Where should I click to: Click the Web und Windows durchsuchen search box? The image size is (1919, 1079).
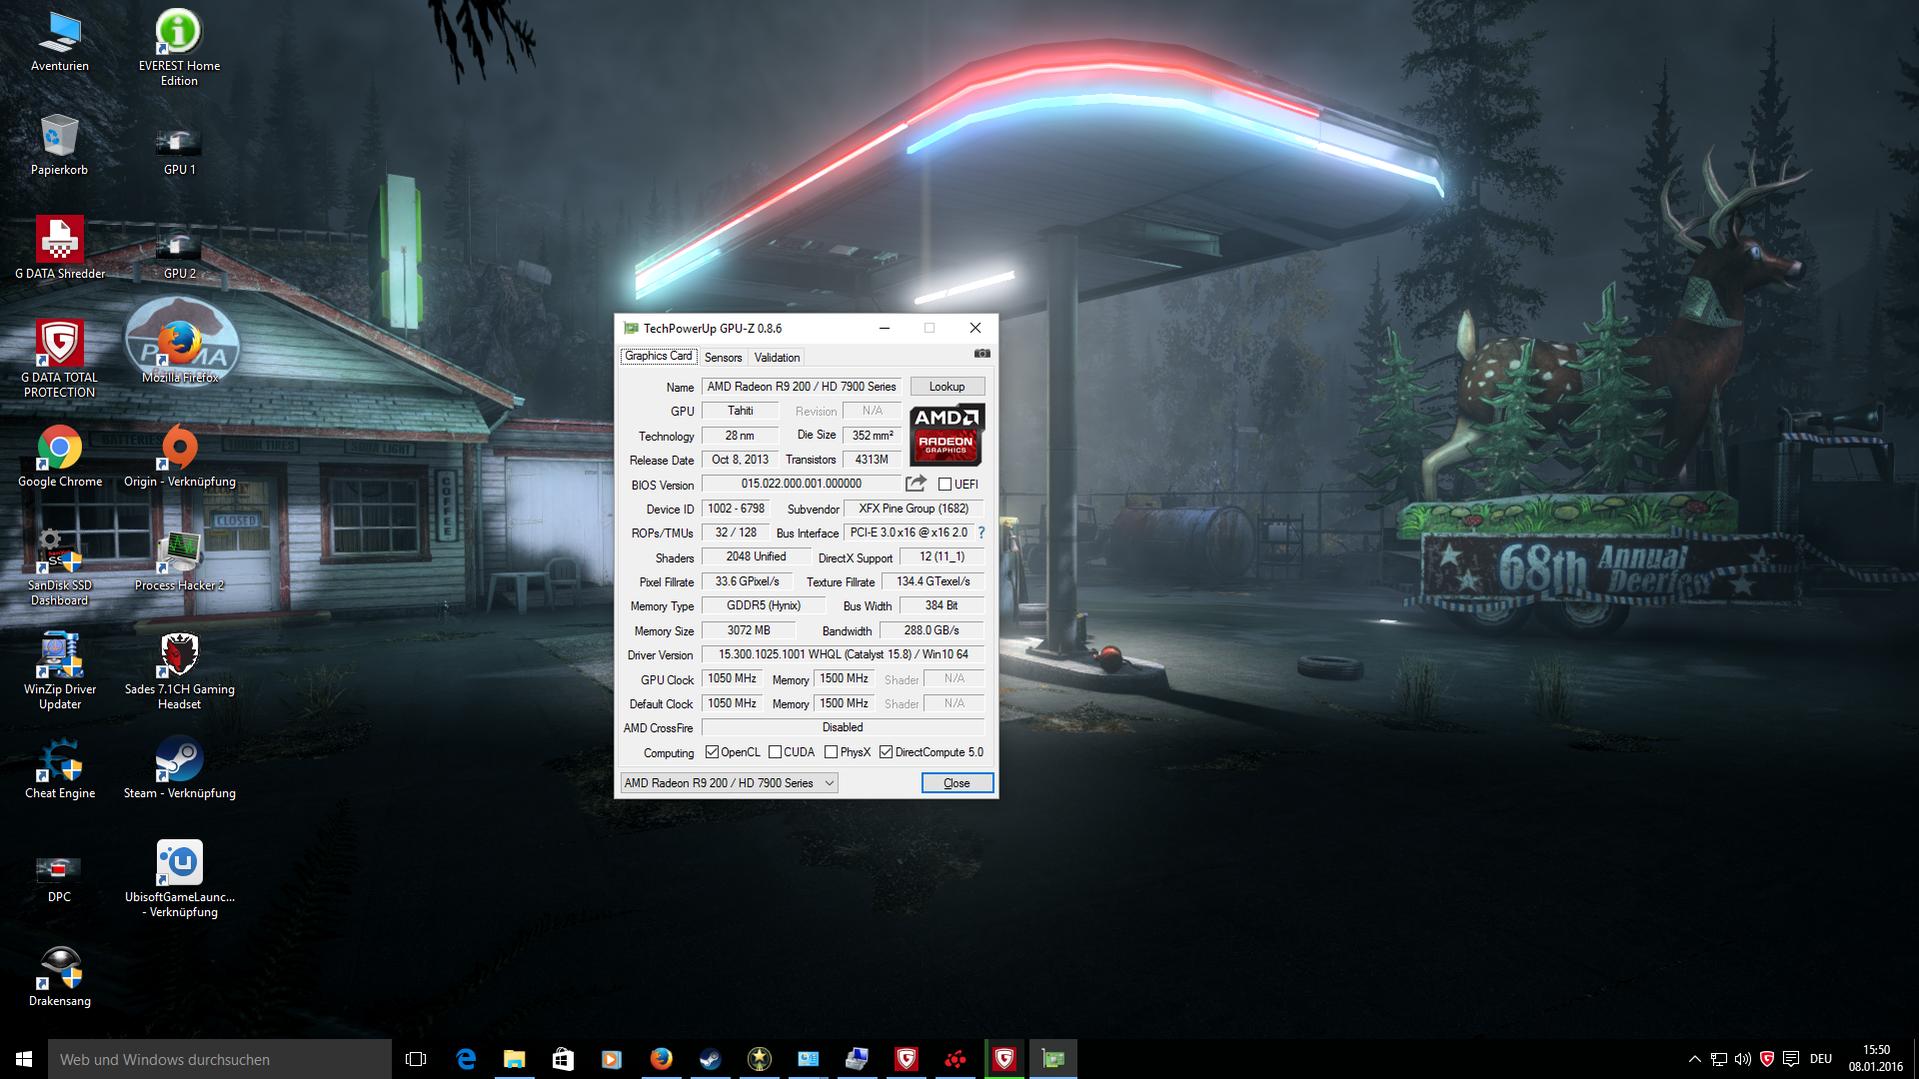[220, 1059]
